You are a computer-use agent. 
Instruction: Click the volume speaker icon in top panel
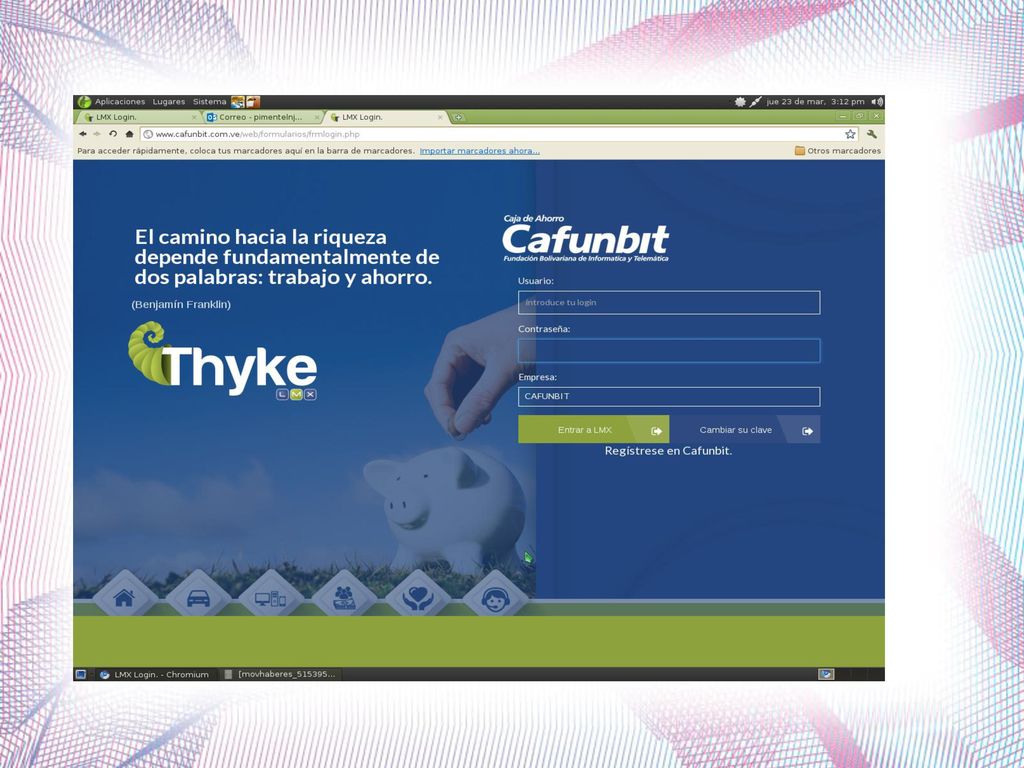click(877, 102)
